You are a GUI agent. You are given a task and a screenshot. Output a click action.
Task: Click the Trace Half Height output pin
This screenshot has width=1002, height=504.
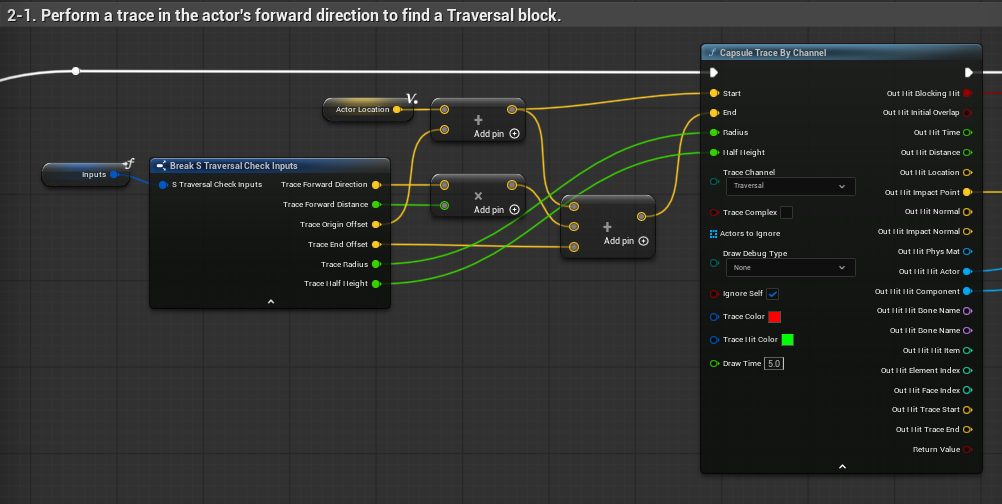tap(376, 284)
